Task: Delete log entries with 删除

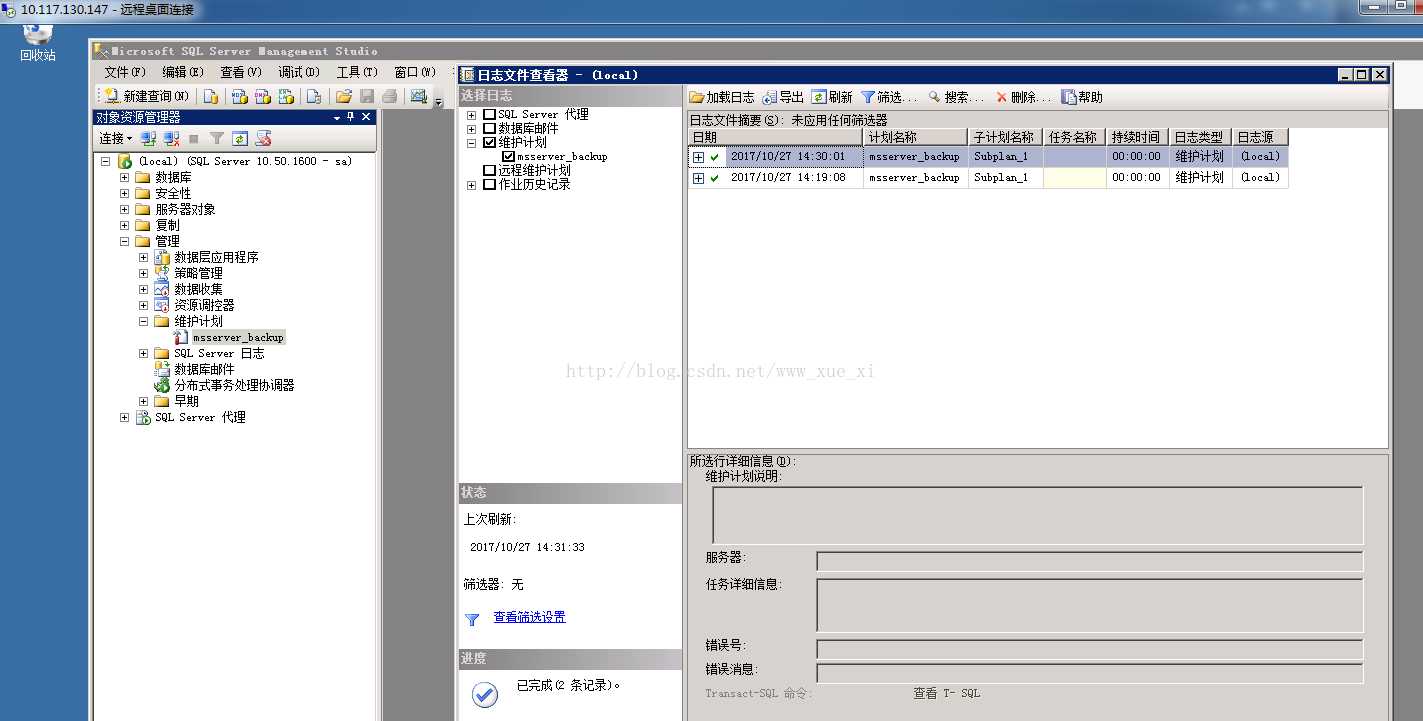Action: click(1023, 97)
